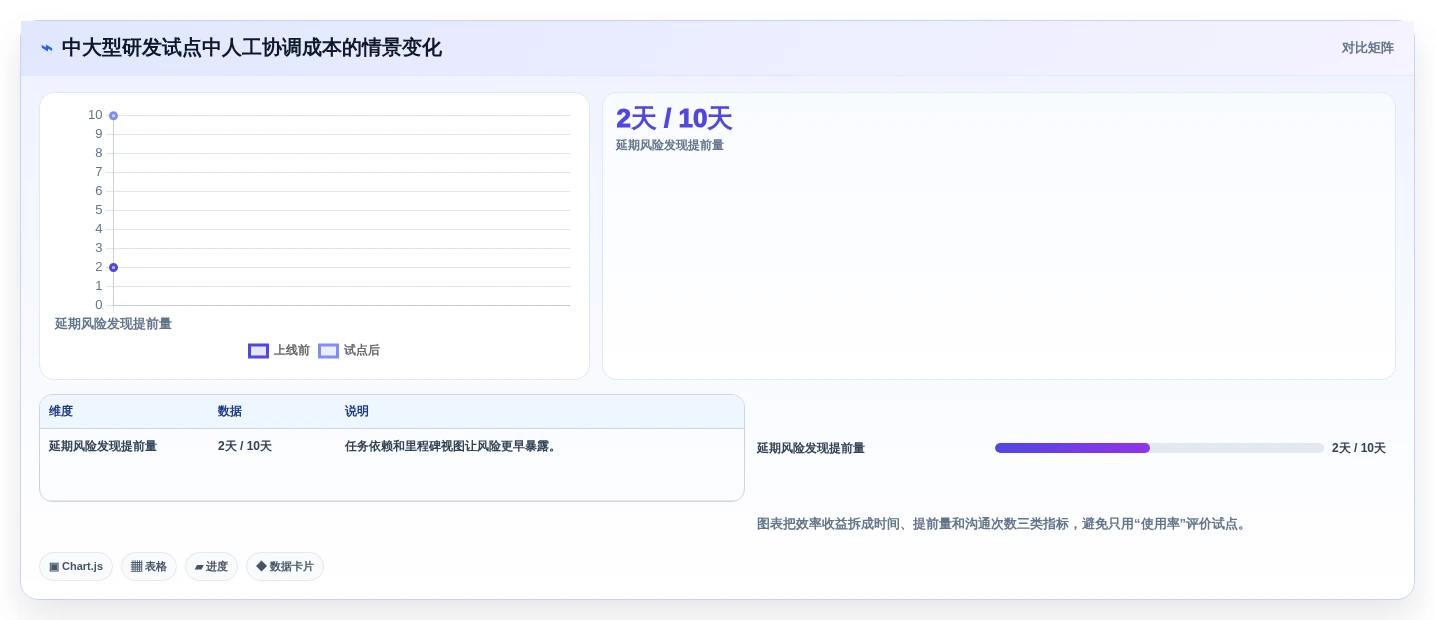The height and width of the screenshot is (620, 1435).
Task: Click the 延期风险发现提前量 progress bar
Action: 1159,448
